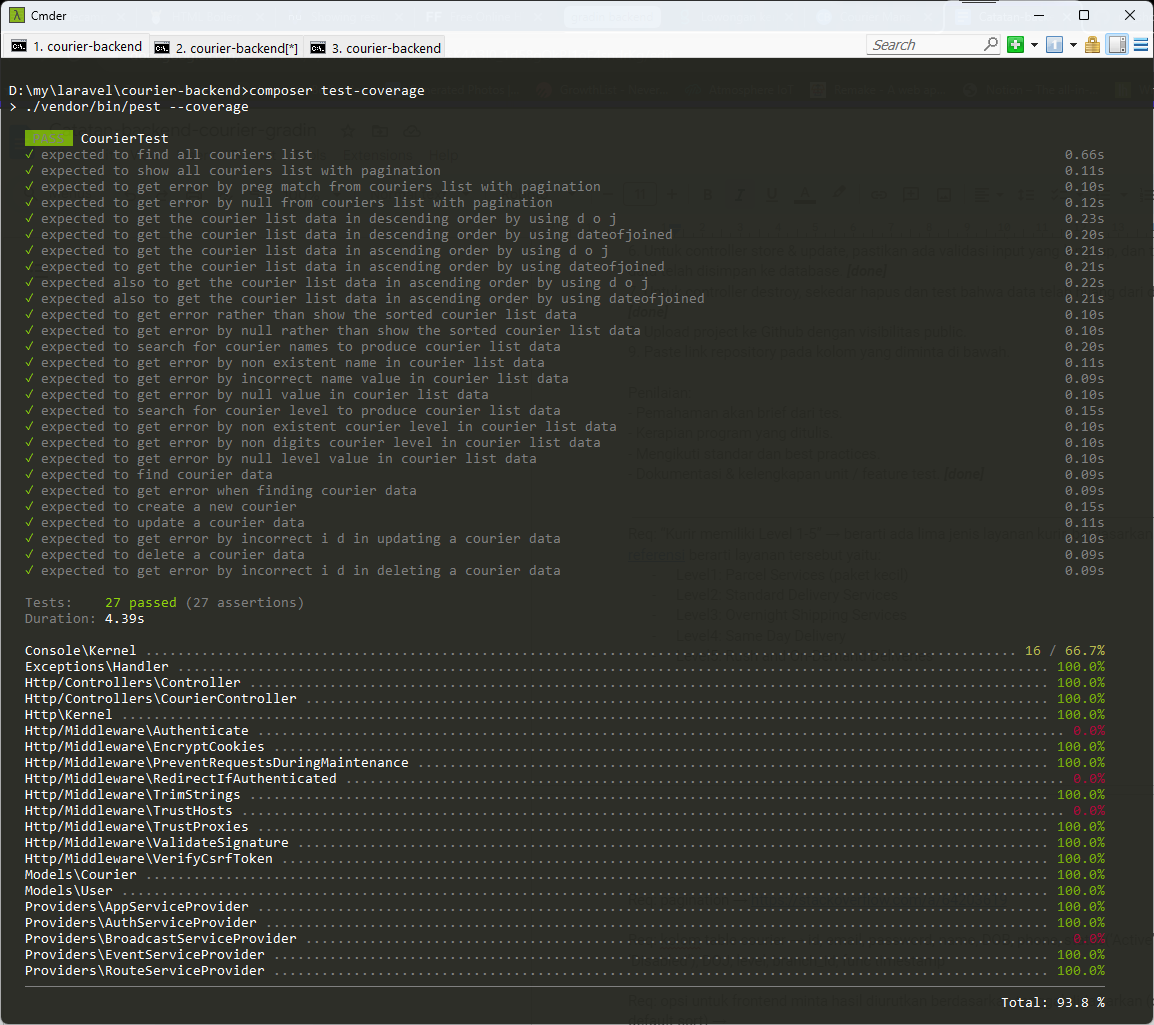
Task: Click the composer test-coverage command line
Action: pos(336,91)
